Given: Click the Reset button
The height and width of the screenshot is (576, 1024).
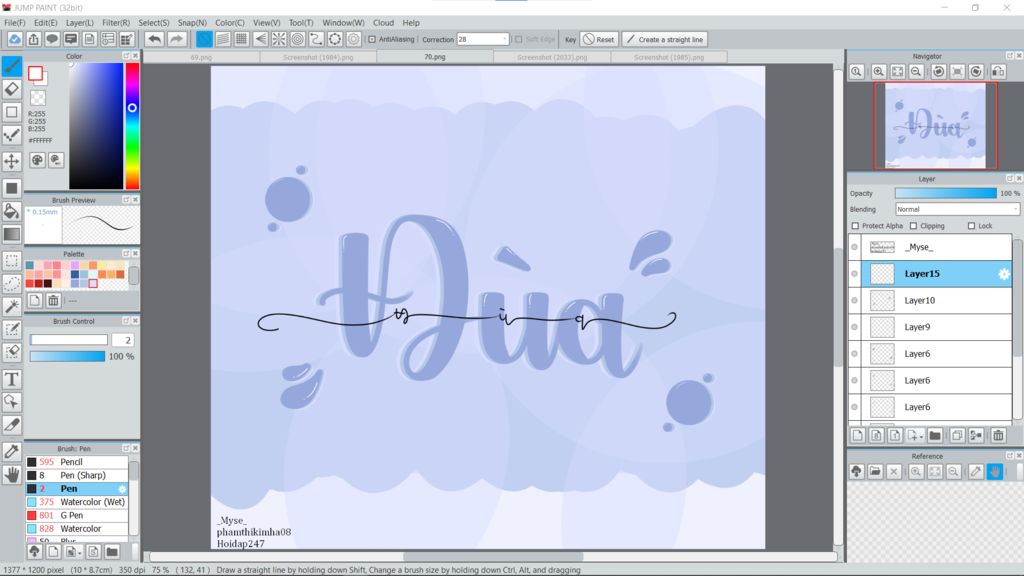Looking at the screenshot, I should 598,39.
